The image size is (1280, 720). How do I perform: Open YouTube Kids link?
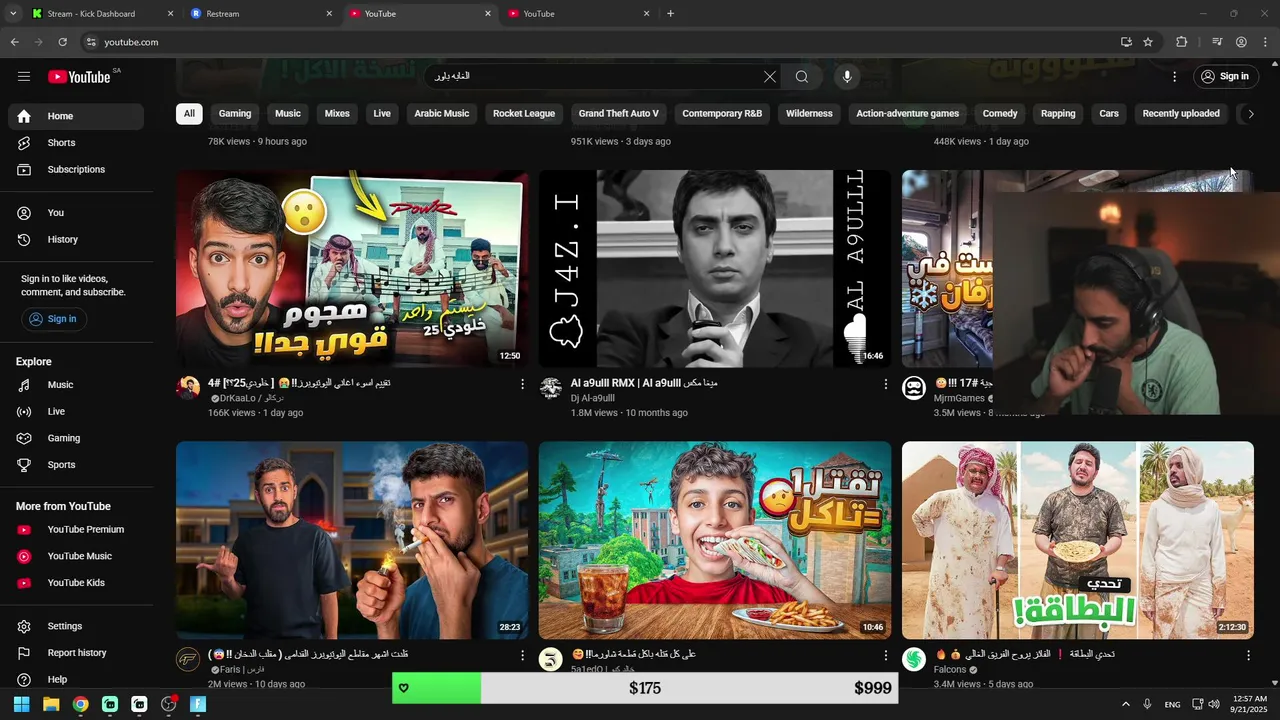coord(76,583)
